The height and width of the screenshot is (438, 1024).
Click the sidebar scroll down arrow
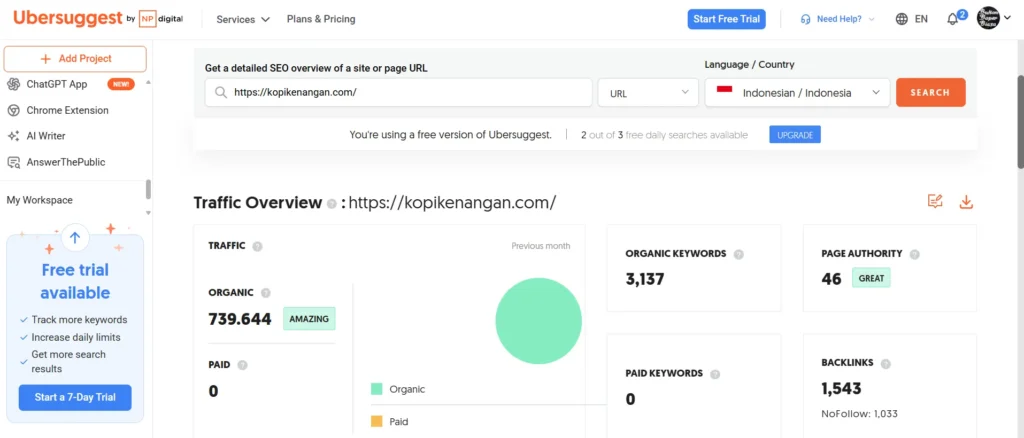coord(148,213)
